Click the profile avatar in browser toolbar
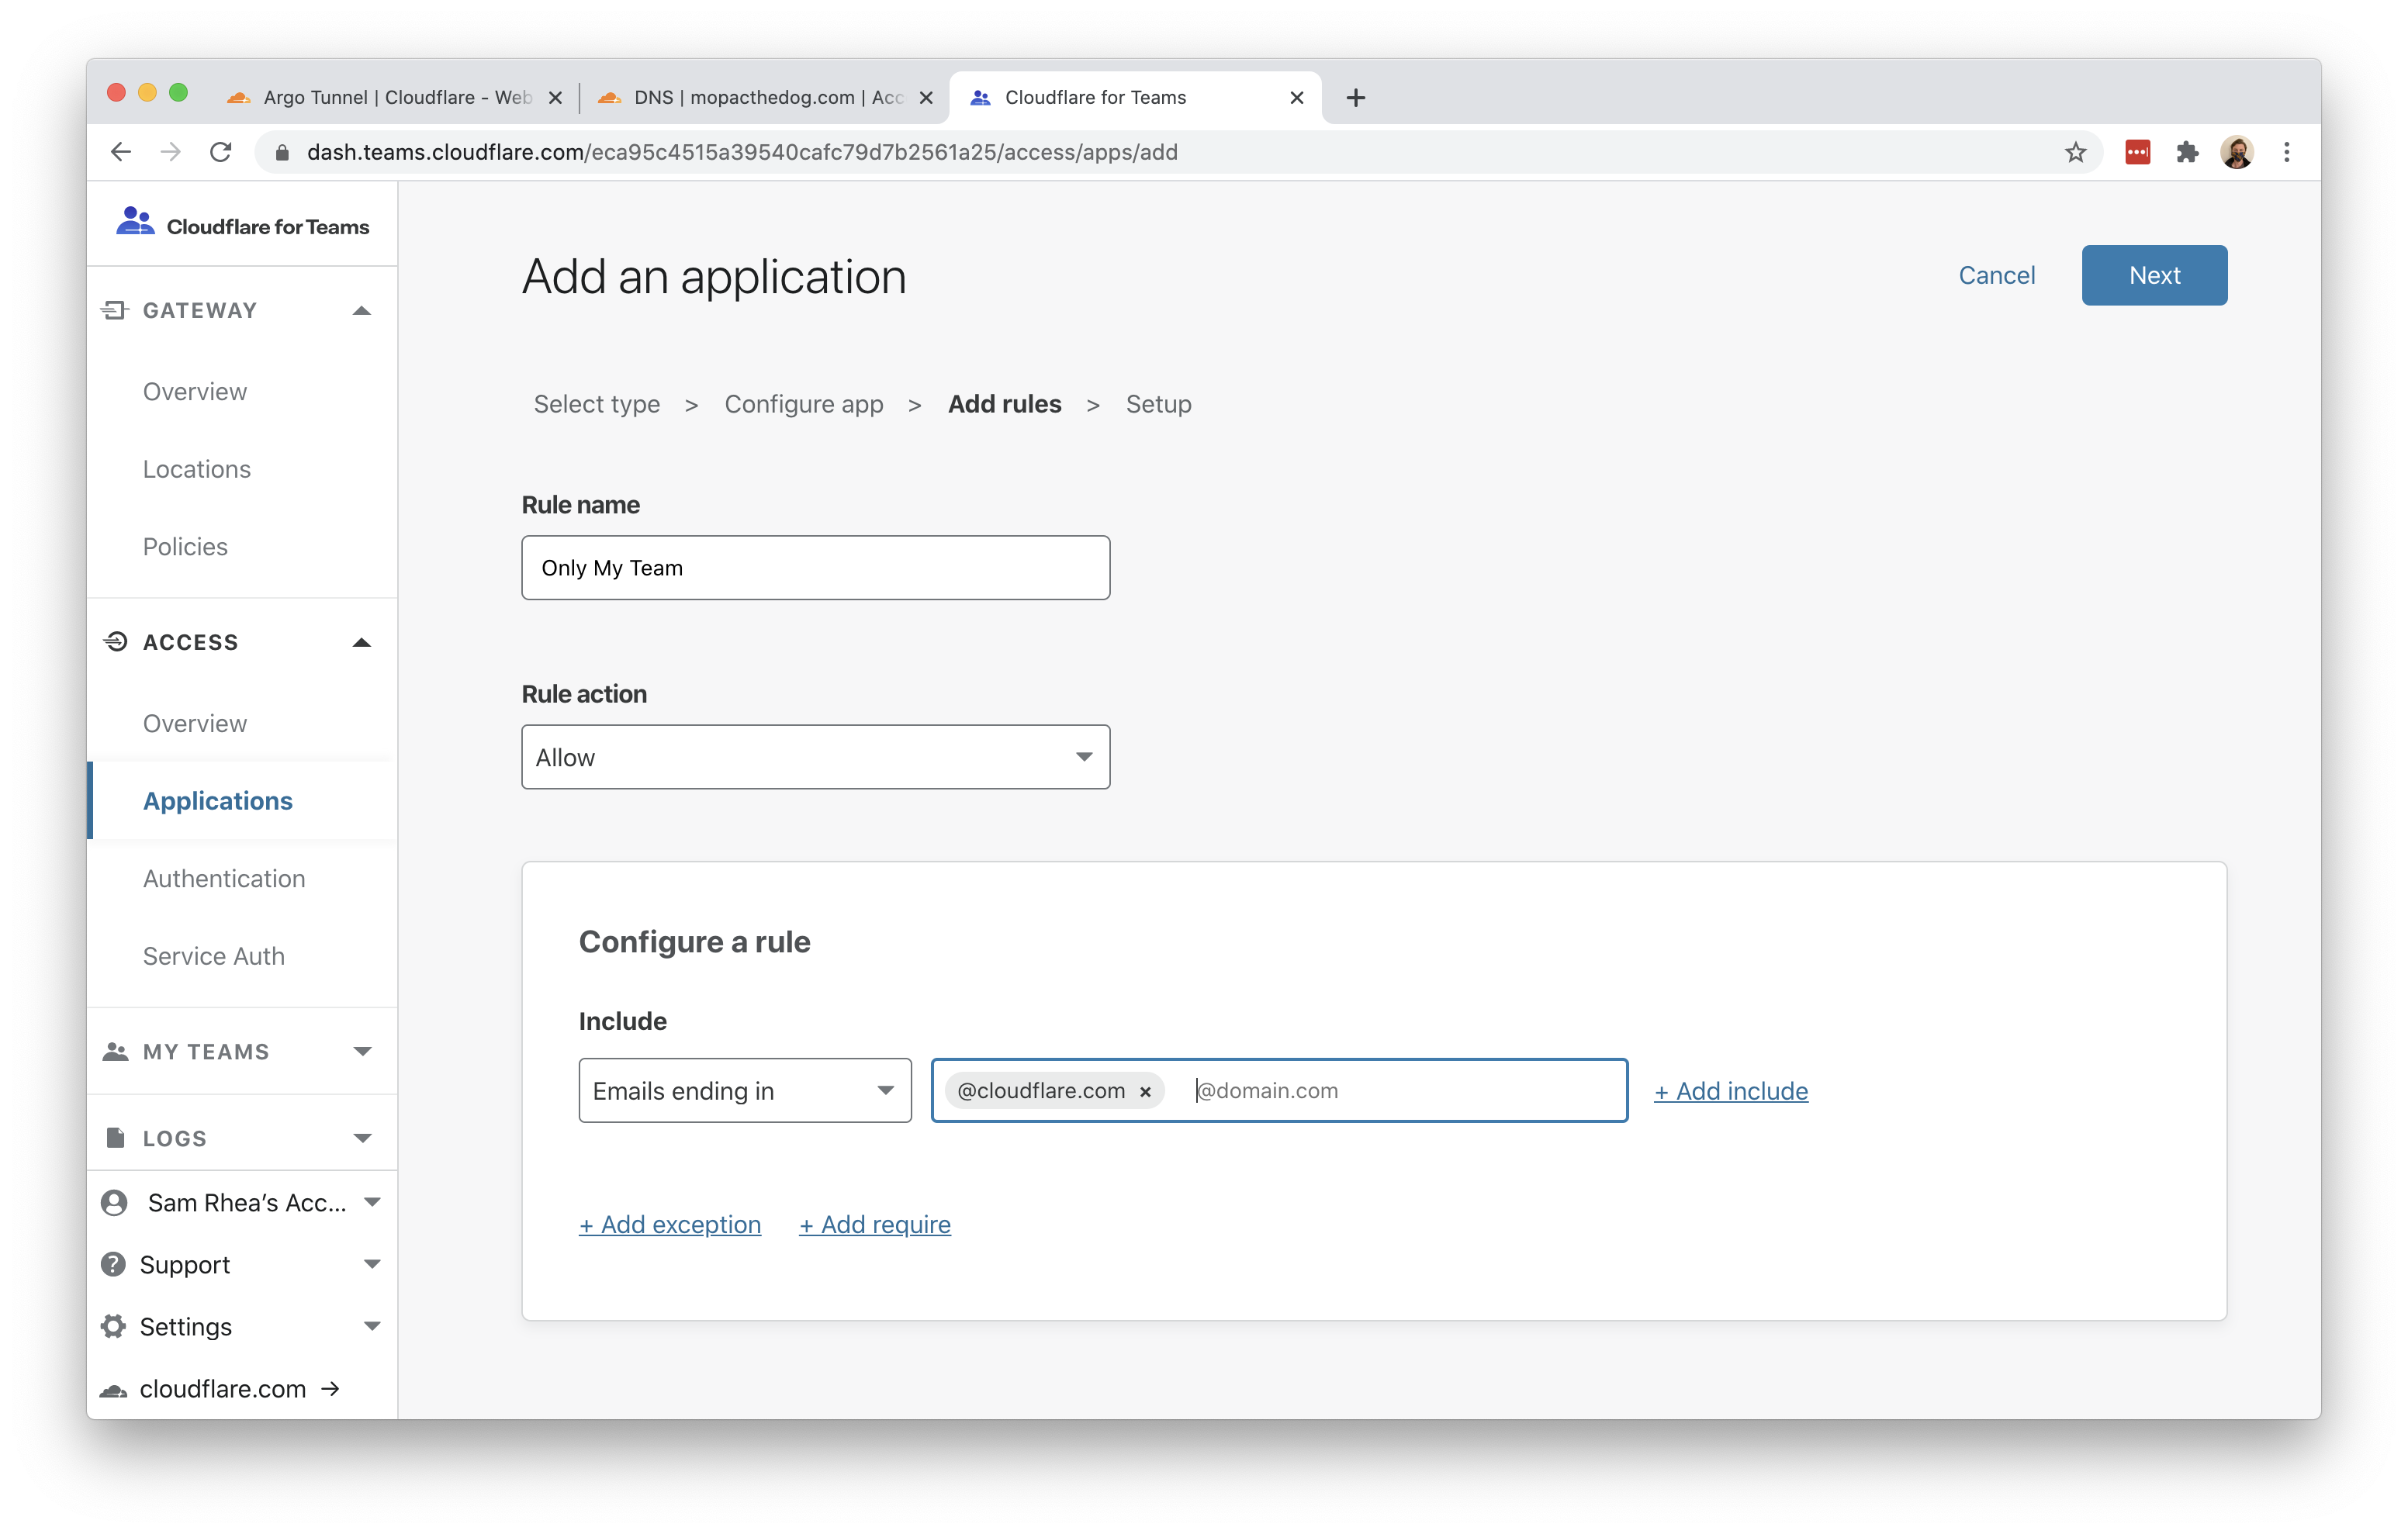The height and width of the screenshot is (1534, 2408). tap(2239, 152)
